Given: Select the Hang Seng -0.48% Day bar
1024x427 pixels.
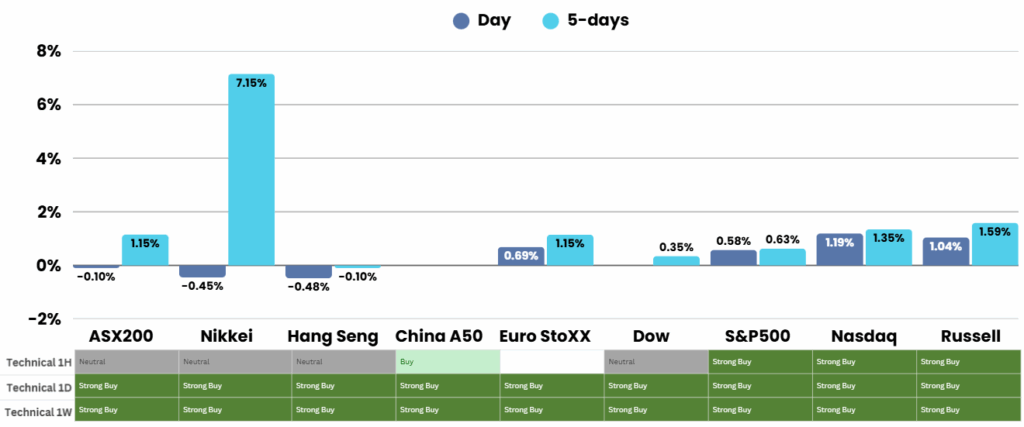Looking at the screenshot, I should tap(308, 272).
